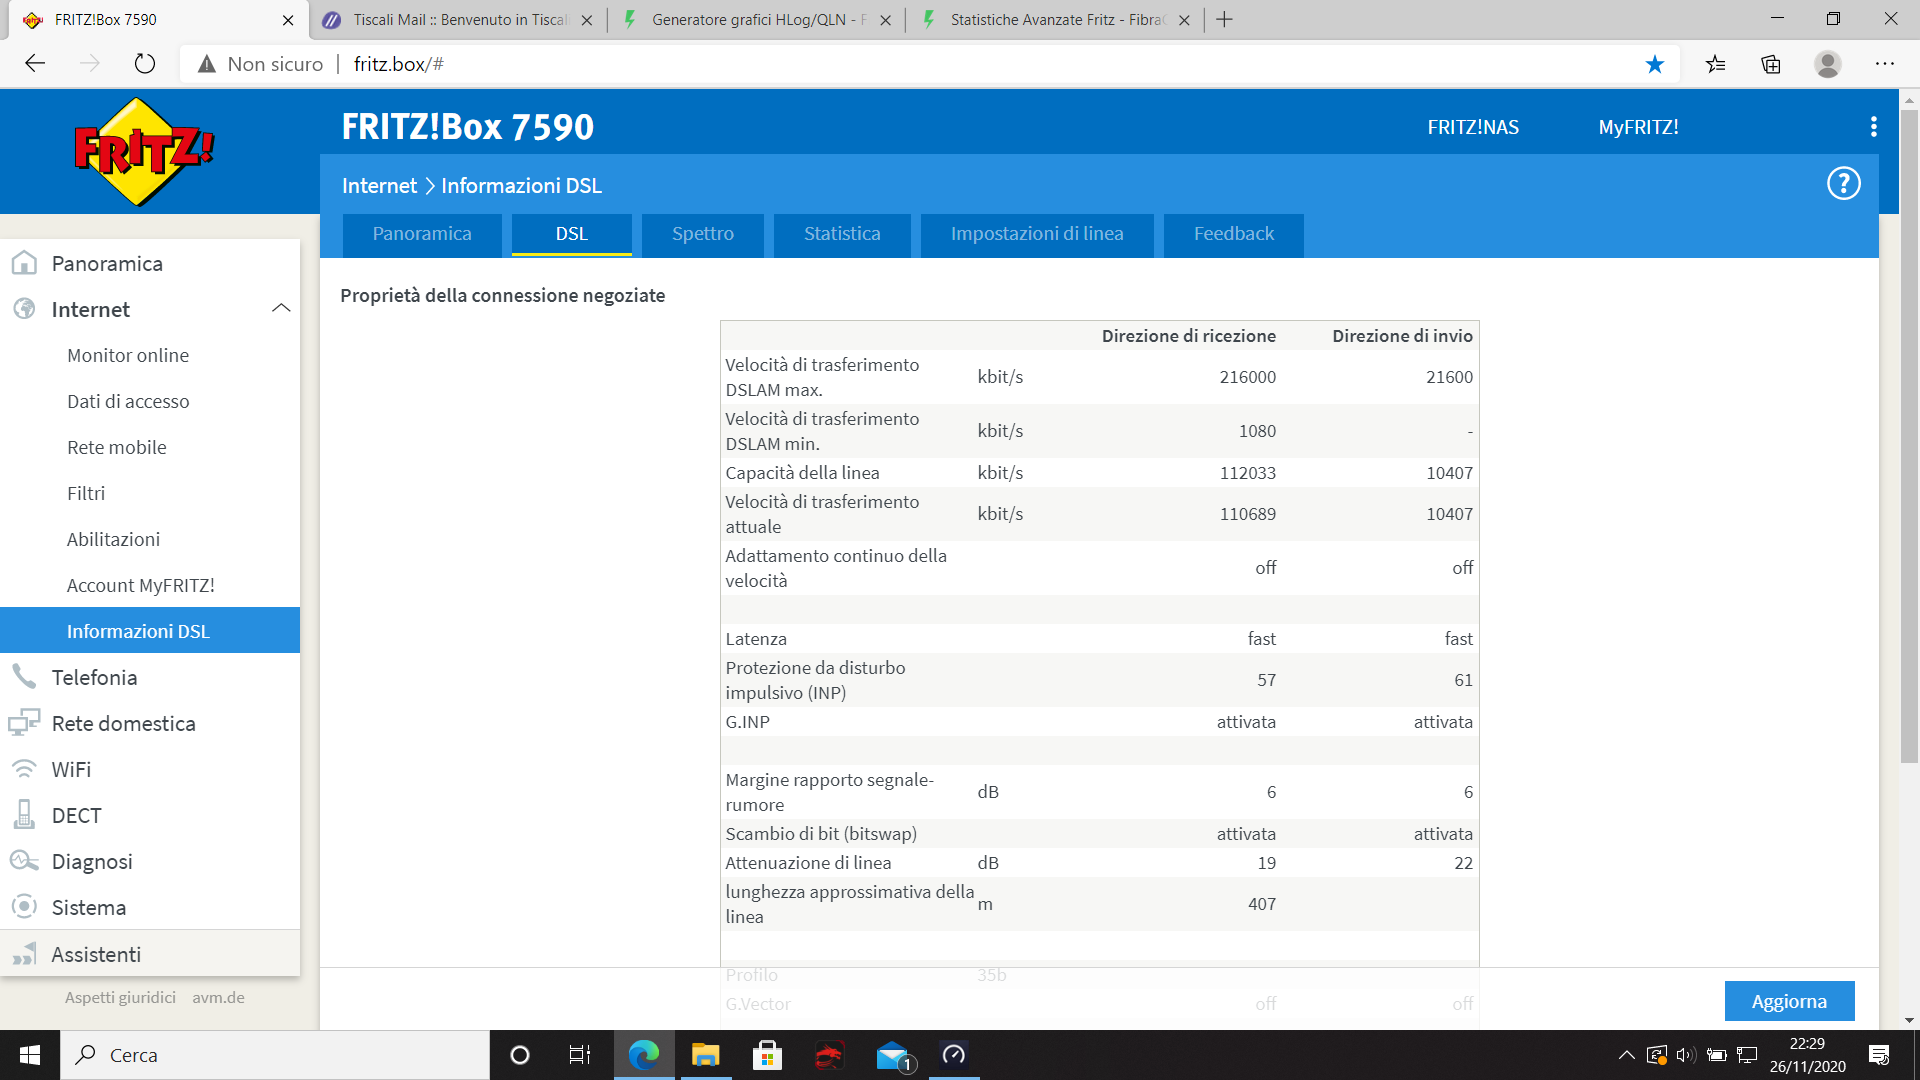This screenshot has width=1920, height=1080.
Task: Click the Diagnosi icon in sidebar
Action: pyautogui.click(x=24, y=861)
